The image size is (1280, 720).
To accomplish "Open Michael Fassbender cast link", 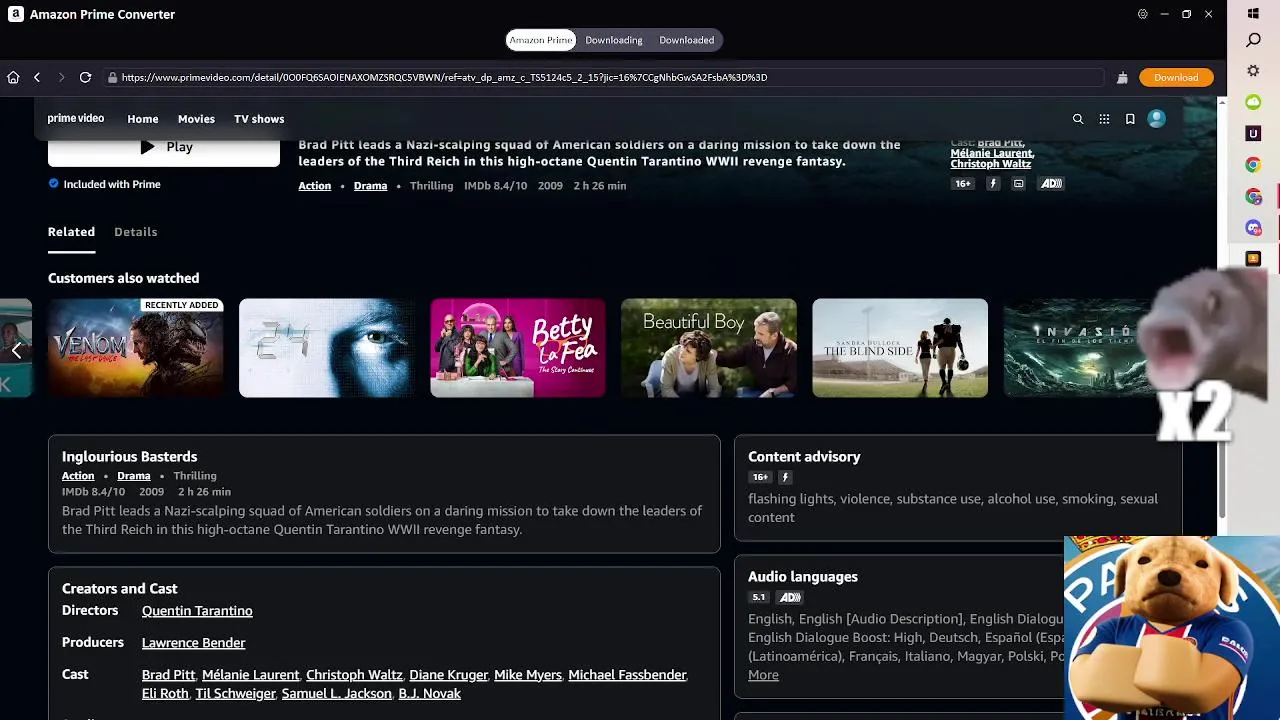I will 627,675.
